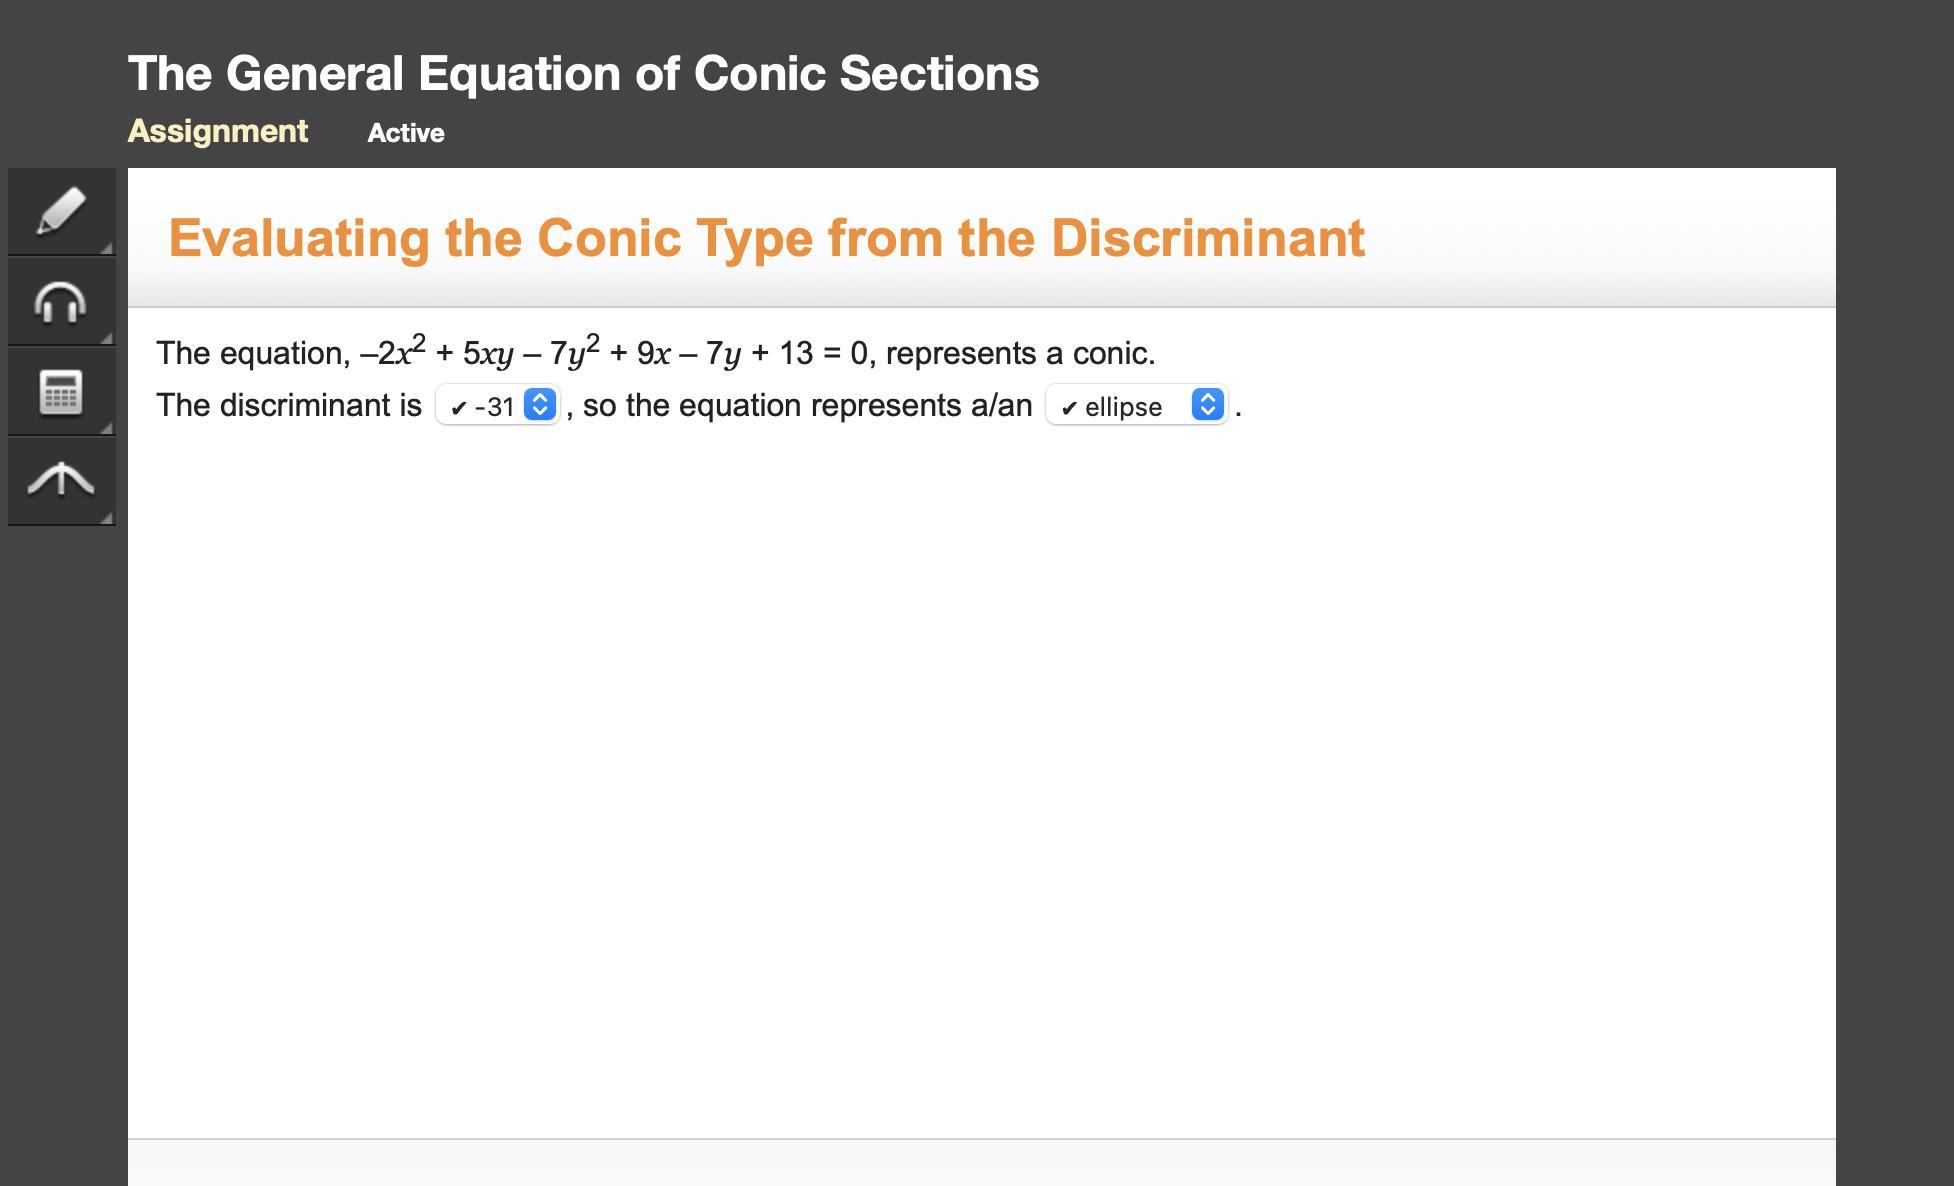Click the corner triangle on the calculator tool
Image resolution: width=1954 pixels, height=1186 pixels.
[x=107, y=427]
